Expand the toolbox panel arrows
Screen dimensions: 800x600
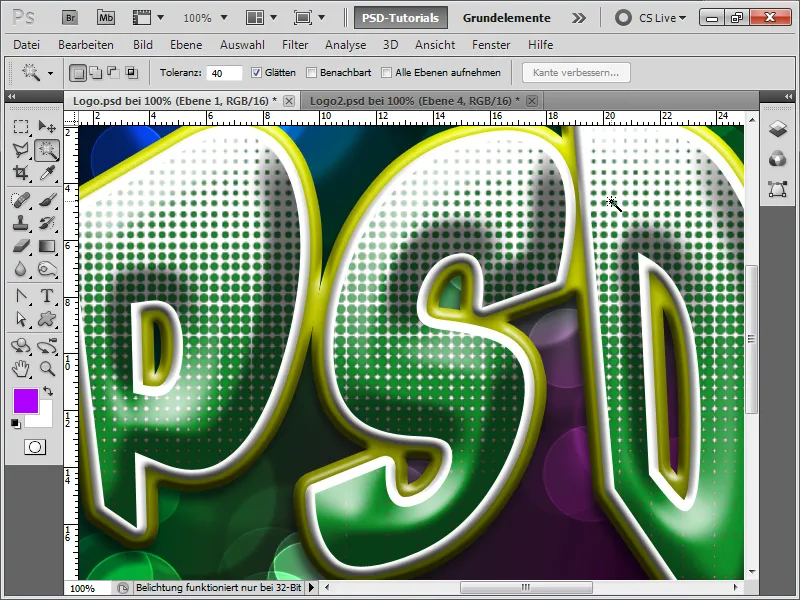(12, 96)
